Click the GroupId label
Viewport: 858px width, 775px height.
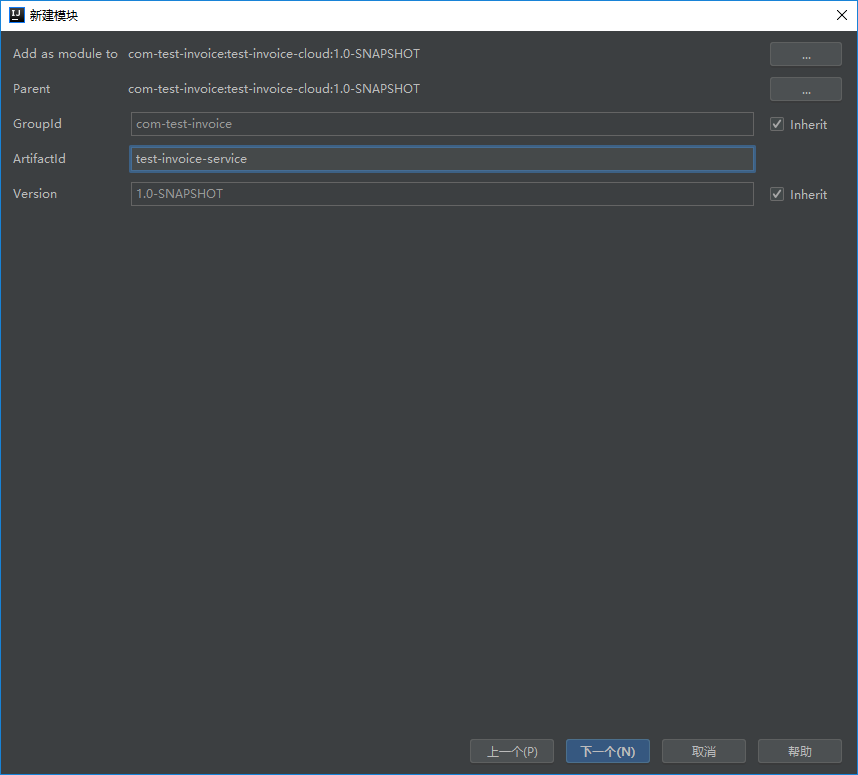(x=37, y=124)
